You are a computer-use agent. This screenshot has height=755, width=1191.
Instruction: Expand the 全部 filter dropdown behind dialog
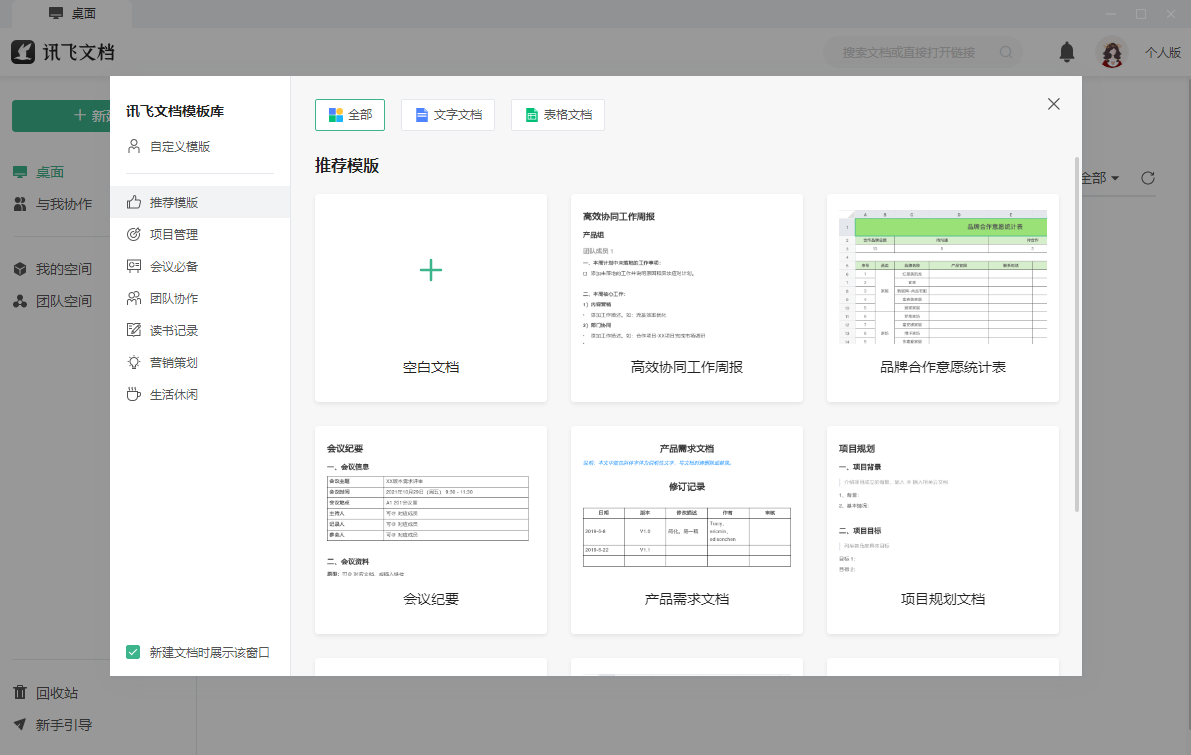coord(1099,178)
